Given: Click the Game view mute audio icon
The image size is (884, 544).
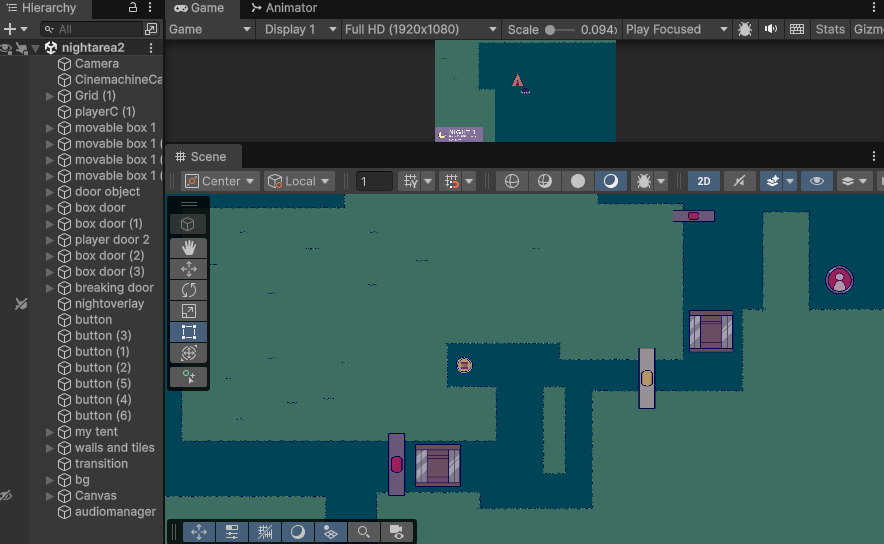Looking at the screenshot, I should (x=770, y=29).
